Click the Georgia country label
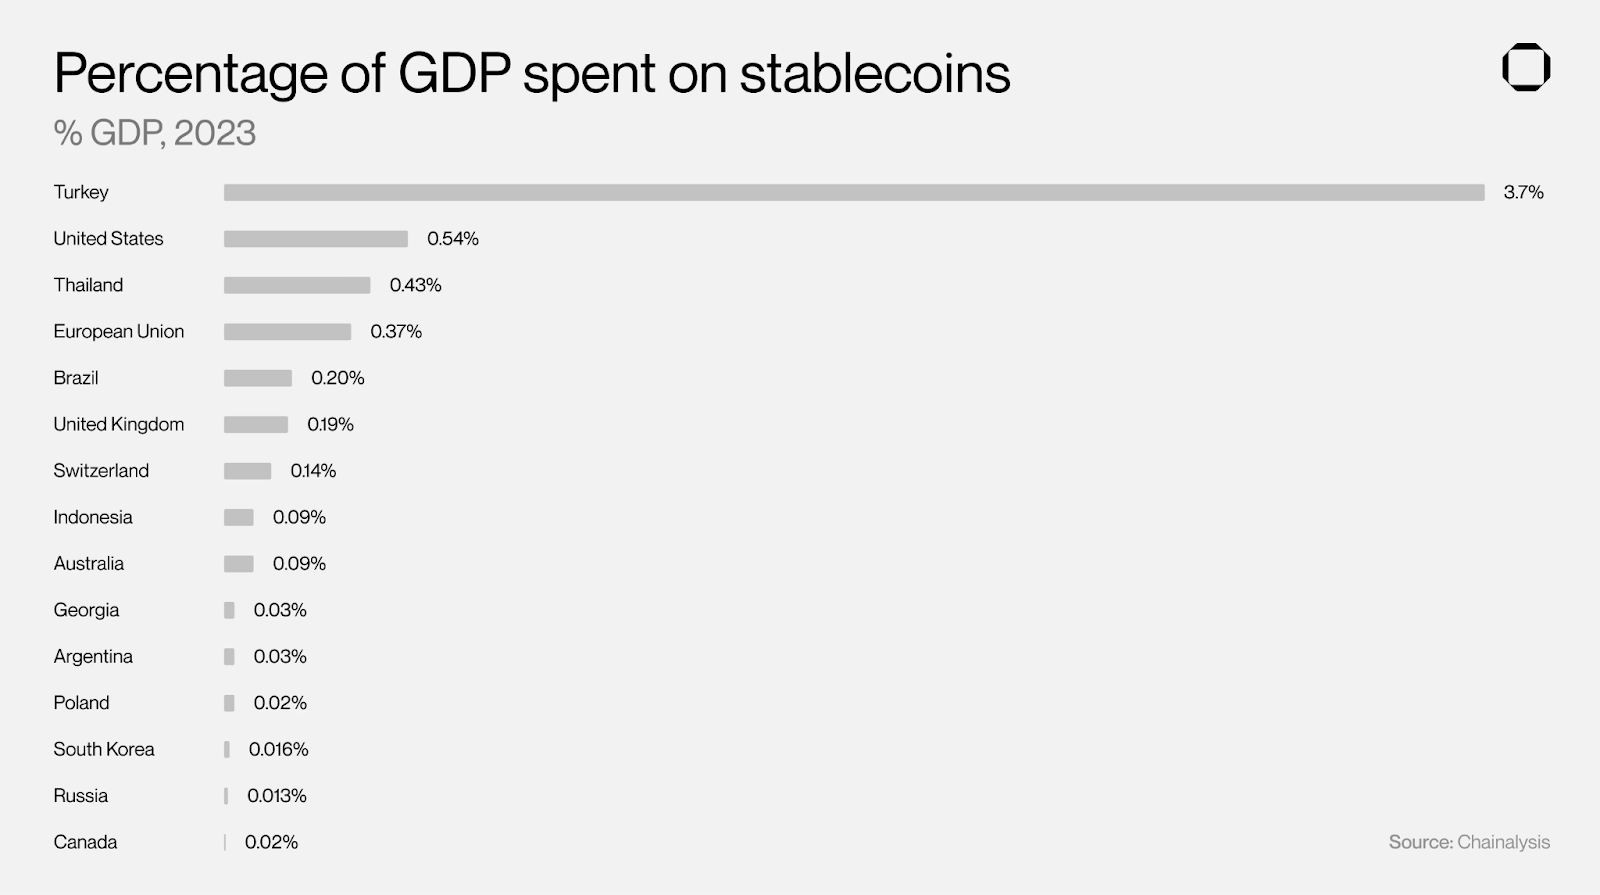This screenshot has width=1600, height=895. click(x=86, y=610)
